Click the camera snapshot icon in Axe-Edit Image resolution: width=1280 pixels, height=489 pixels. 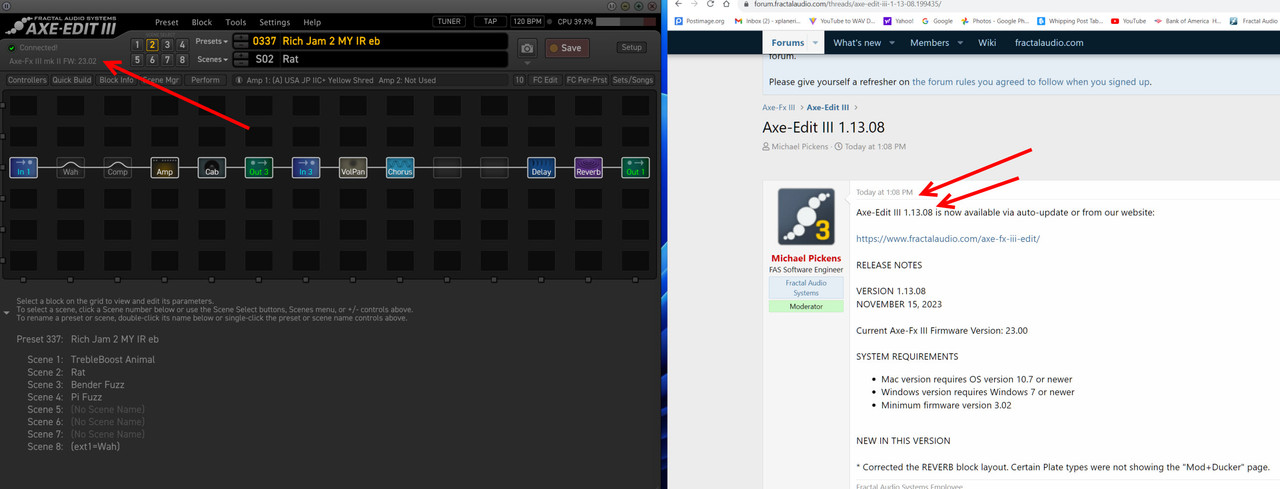click(527, 48)
